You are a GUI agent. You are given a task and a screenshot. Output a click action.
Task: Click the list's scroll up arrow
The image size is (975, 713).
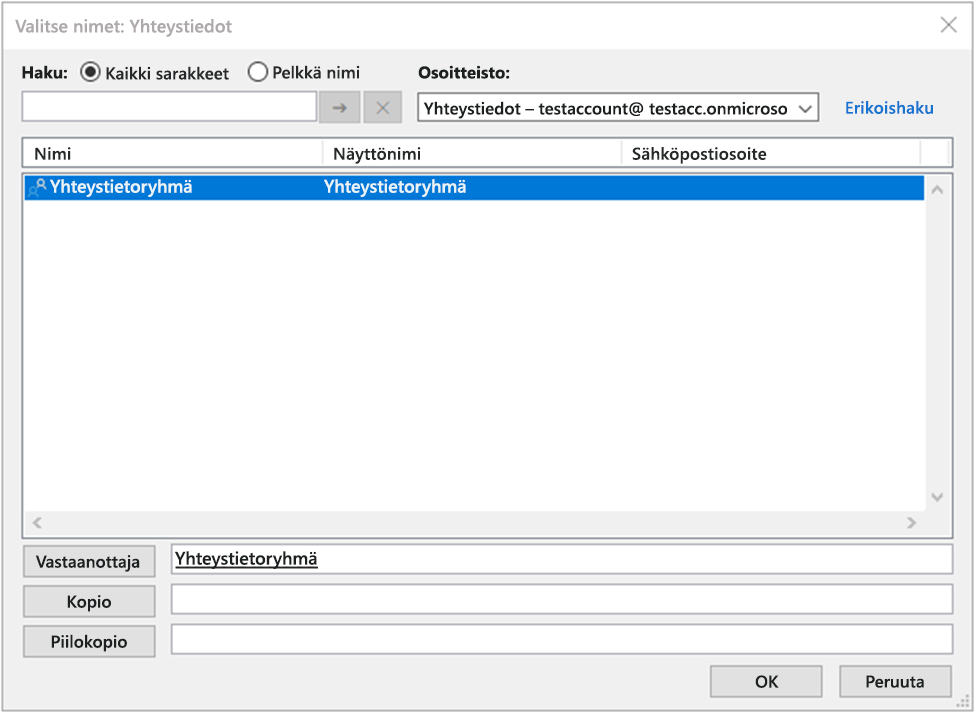click(937, 190)
